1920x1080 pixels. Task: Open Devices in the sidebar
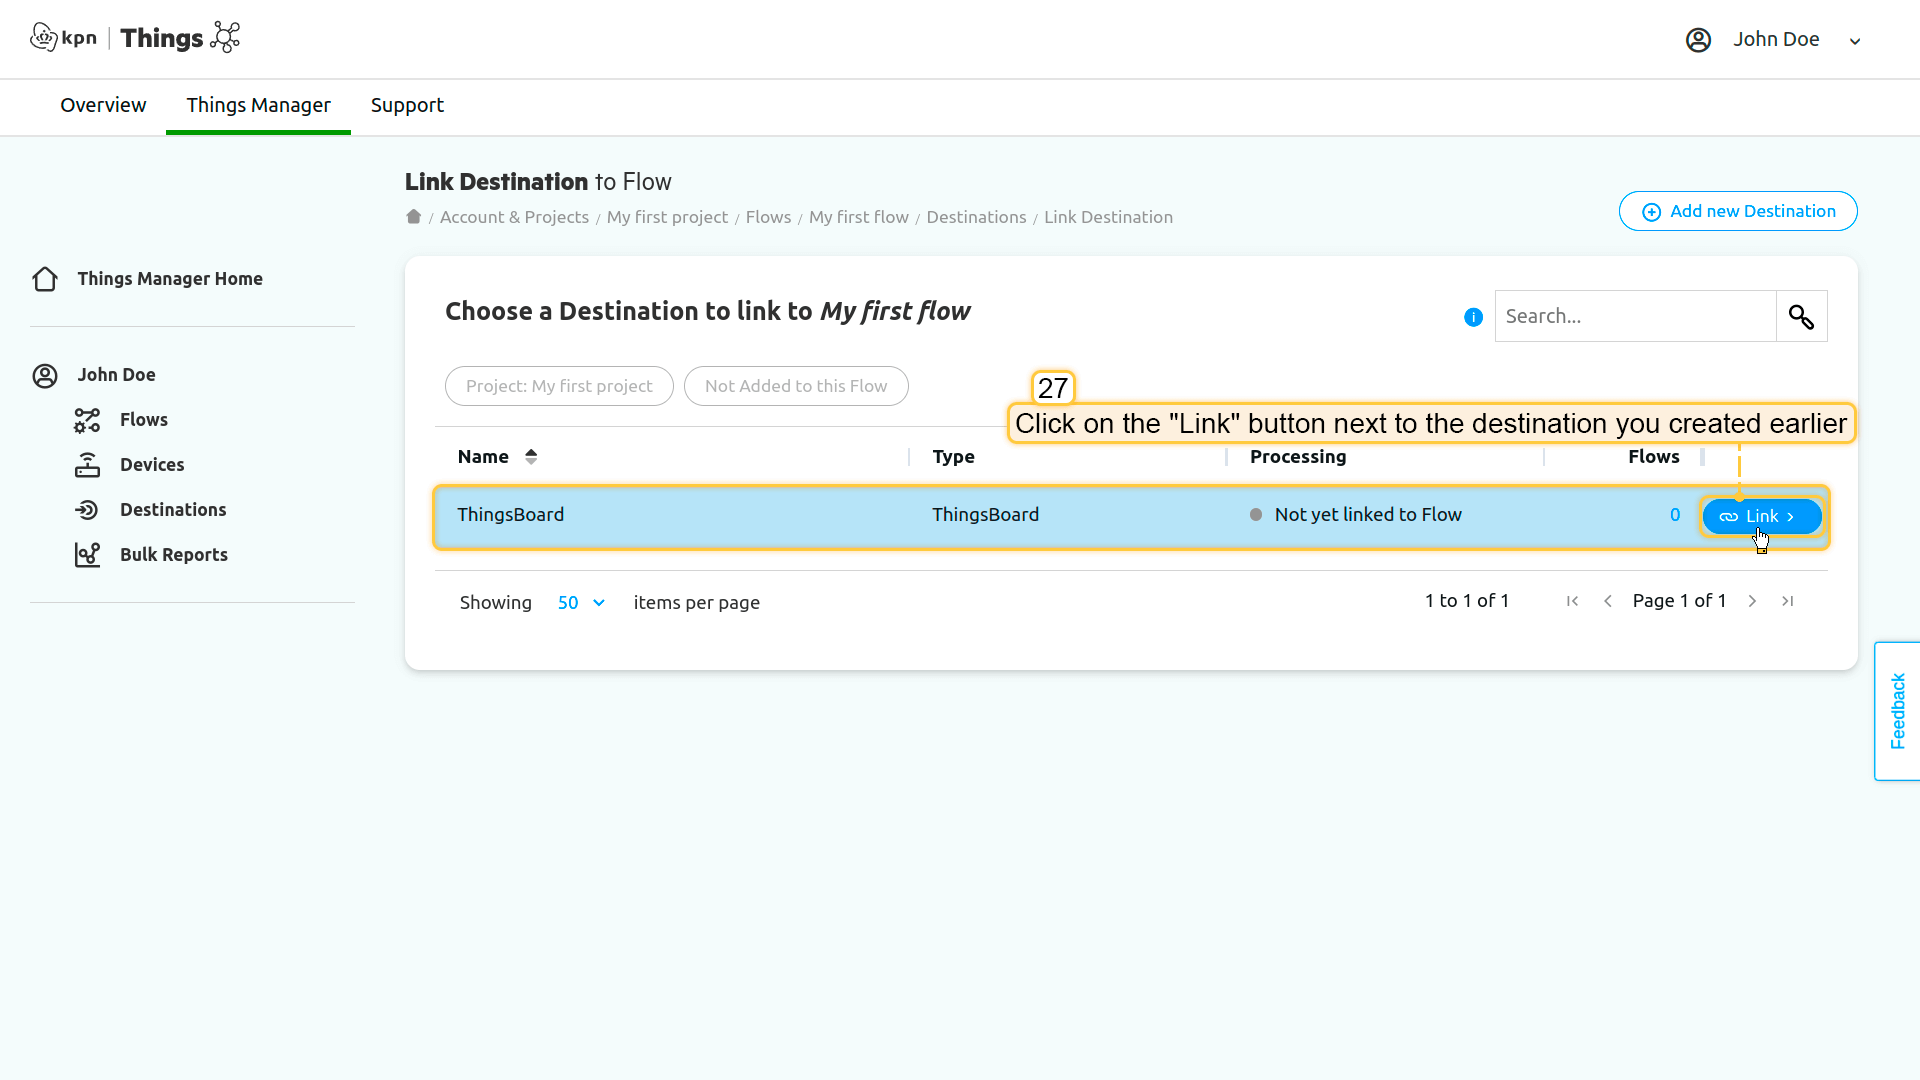coord(151,465)
